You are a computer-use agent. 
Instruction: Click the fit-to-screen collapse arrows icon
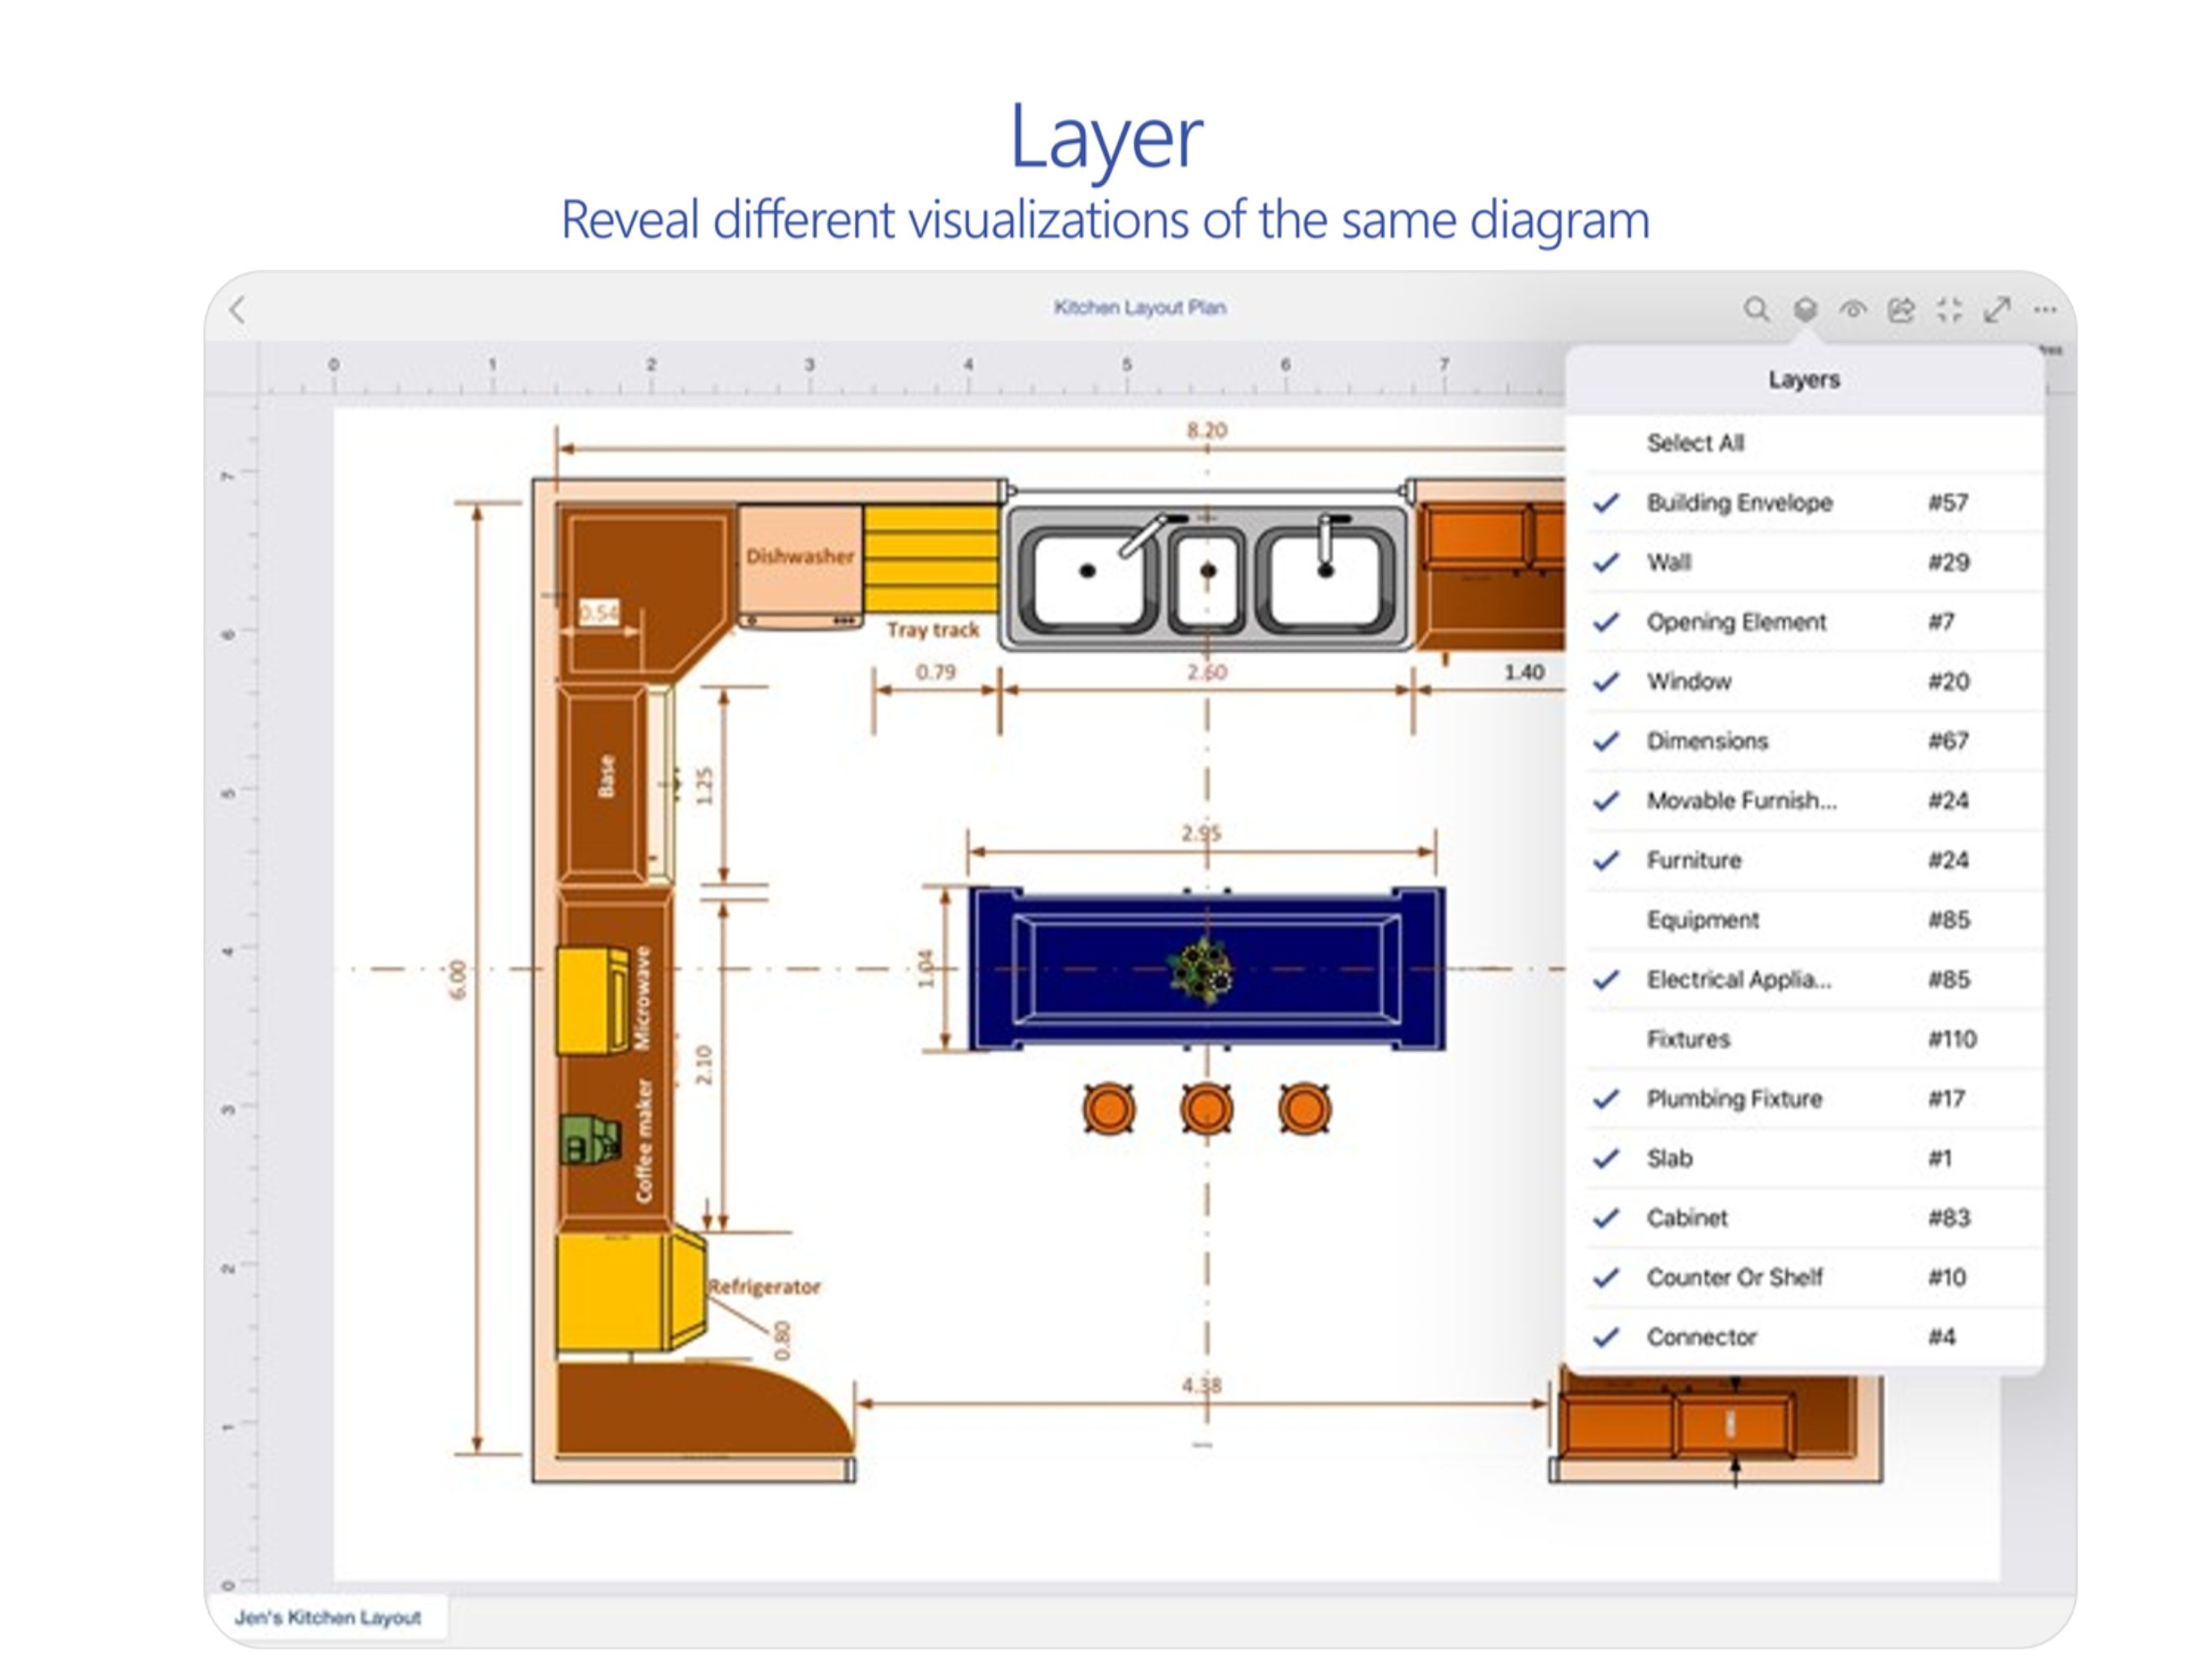click(1949, 310)
